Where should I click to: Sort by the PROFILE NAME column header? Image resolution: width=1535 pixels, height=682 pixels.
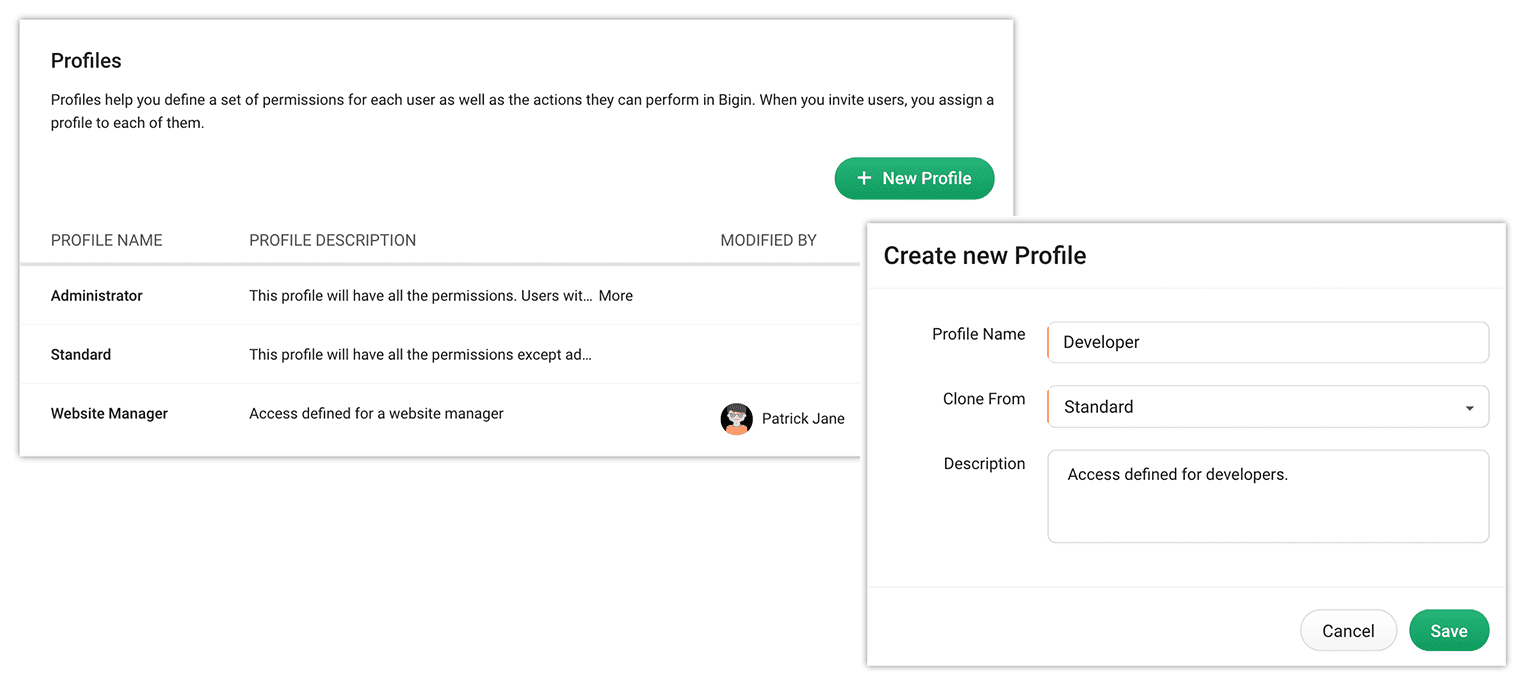(106, 240)
